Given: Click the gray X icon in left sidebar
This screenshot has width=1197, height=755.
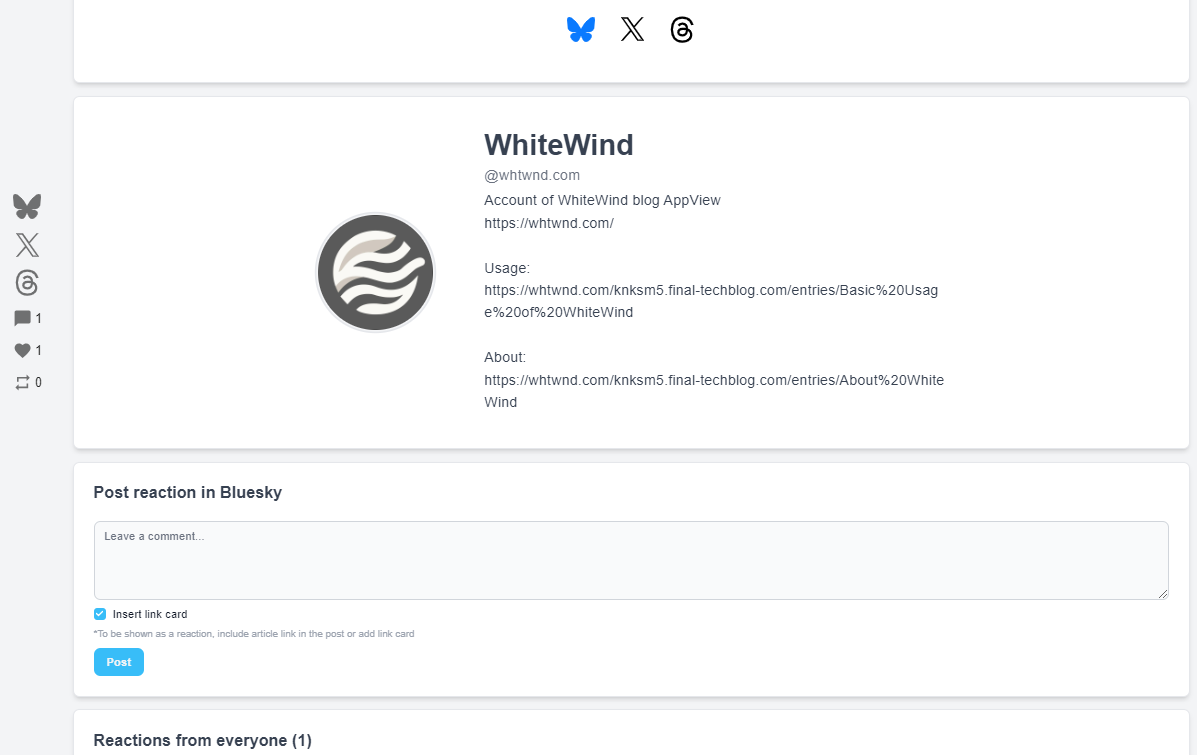Looking at the screenshot, I should tap(27, 245).
